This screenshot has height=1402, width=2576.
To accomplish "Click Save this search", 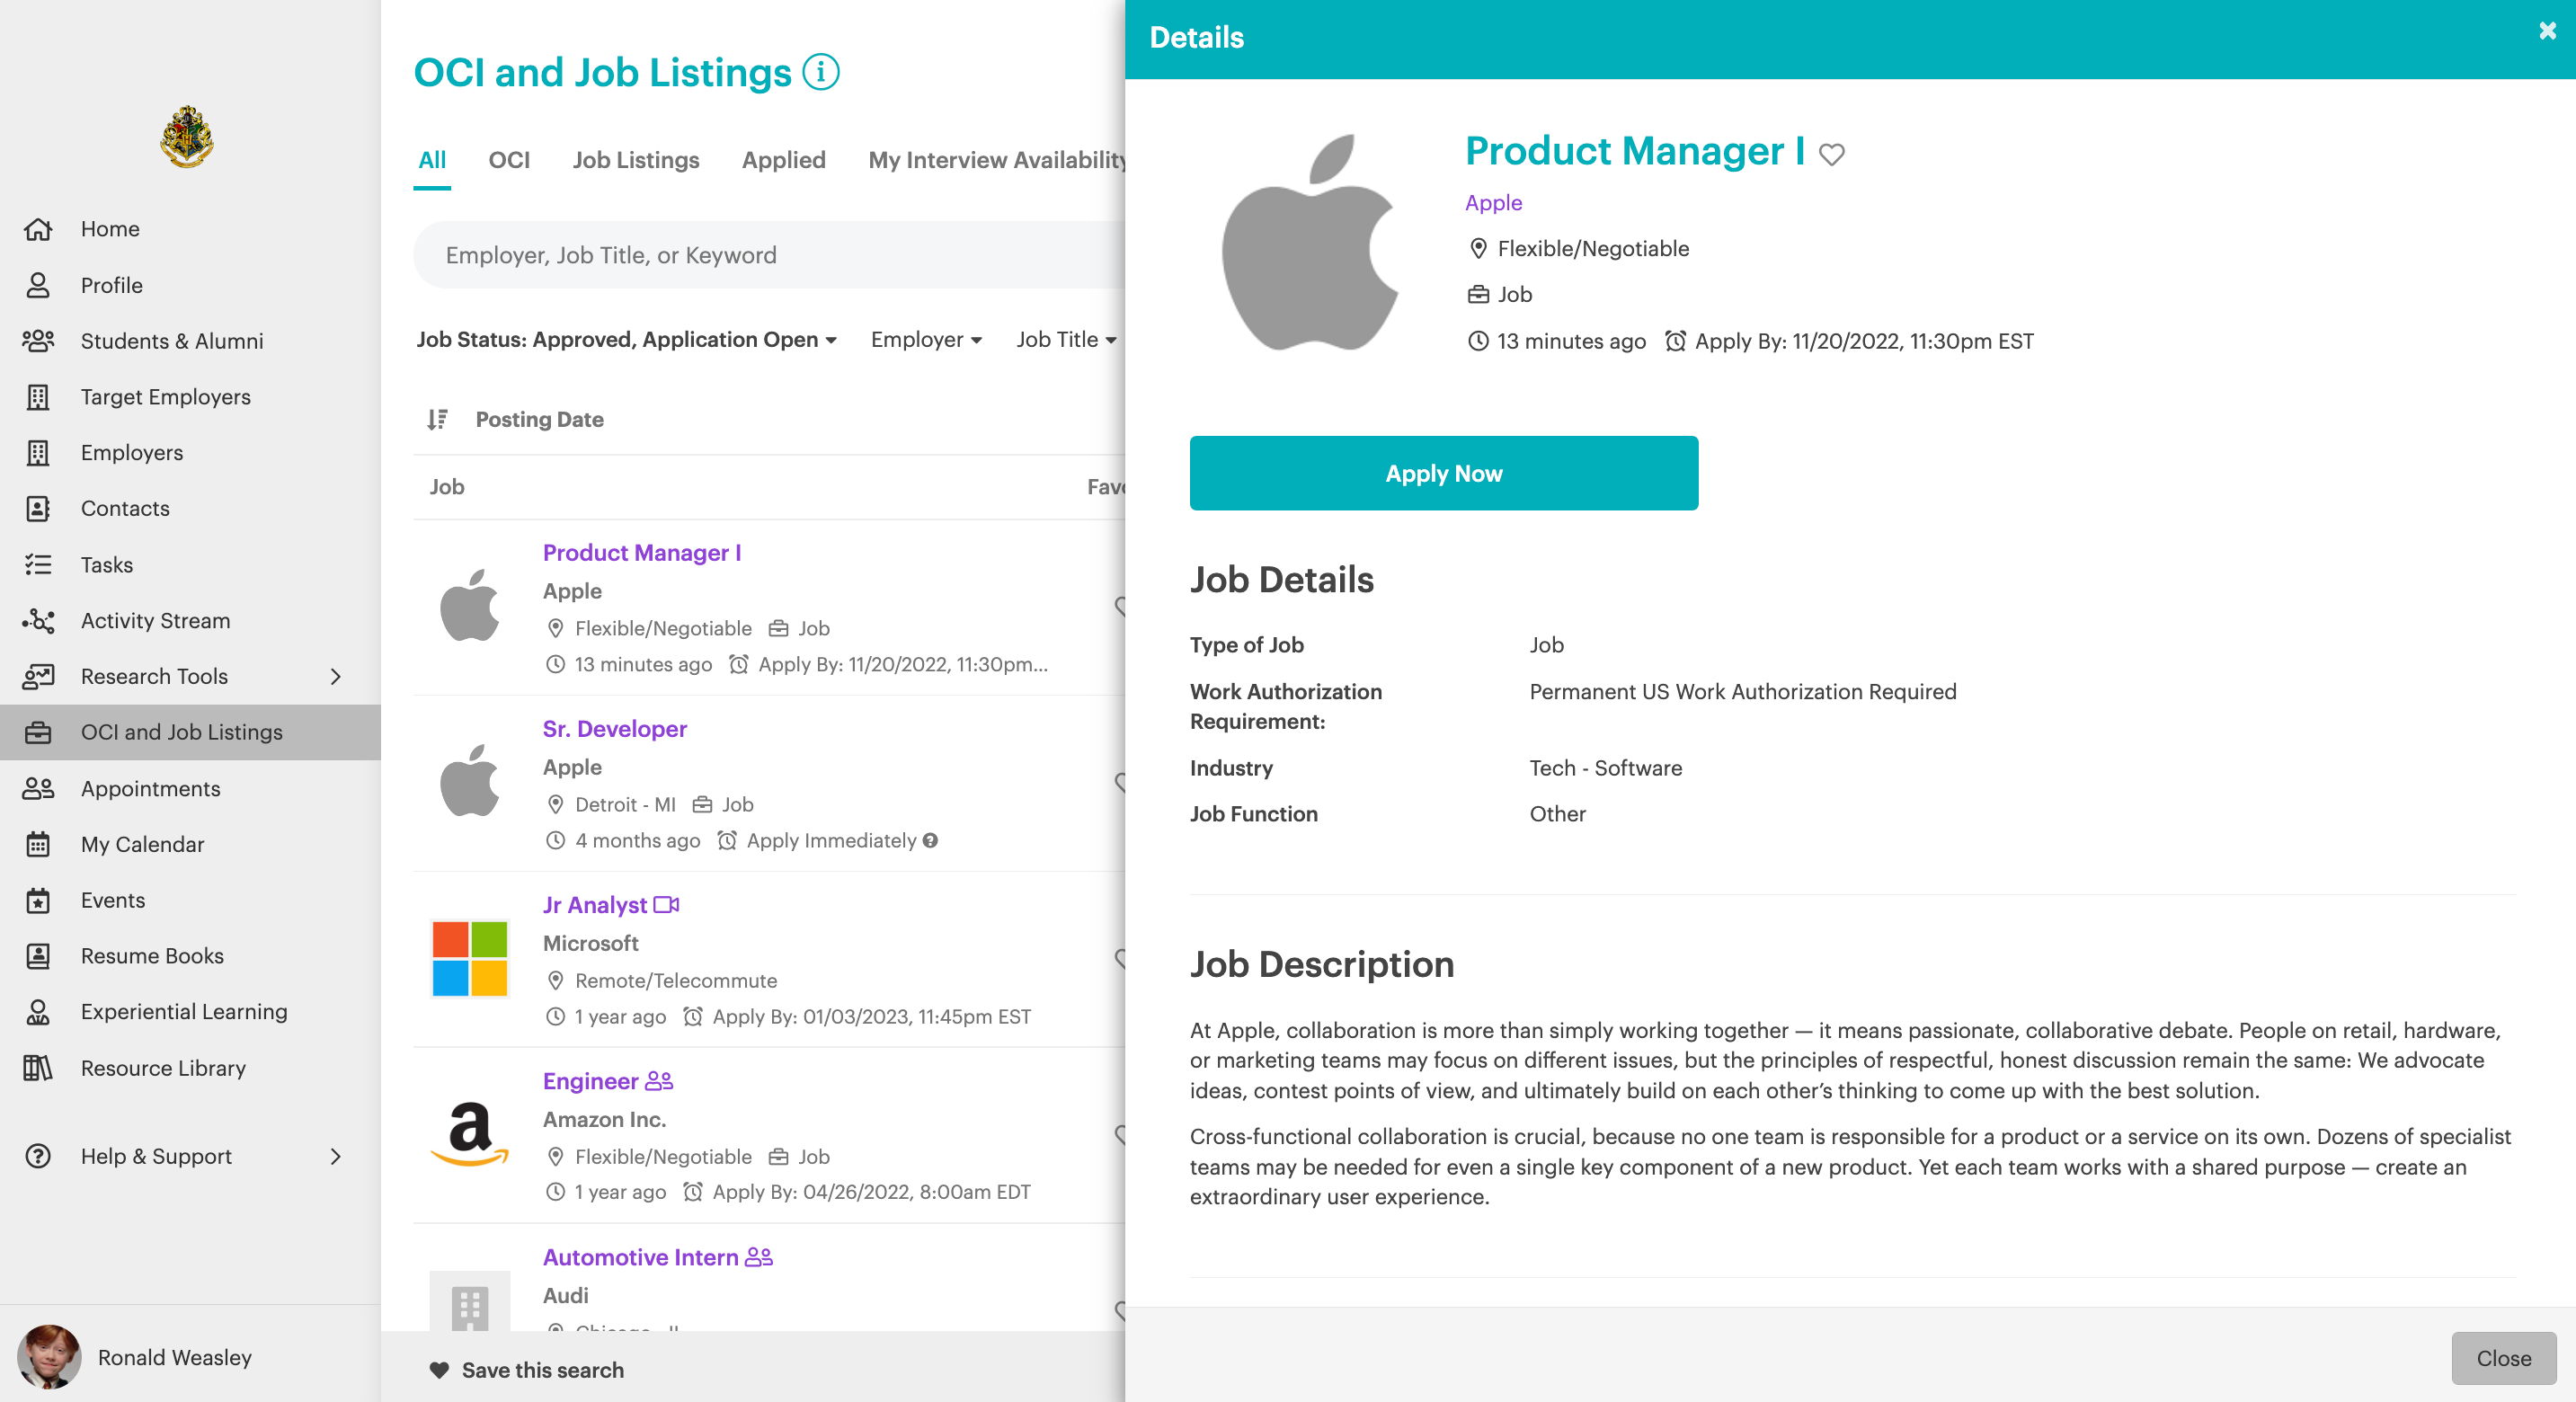I will point(543,1371).
